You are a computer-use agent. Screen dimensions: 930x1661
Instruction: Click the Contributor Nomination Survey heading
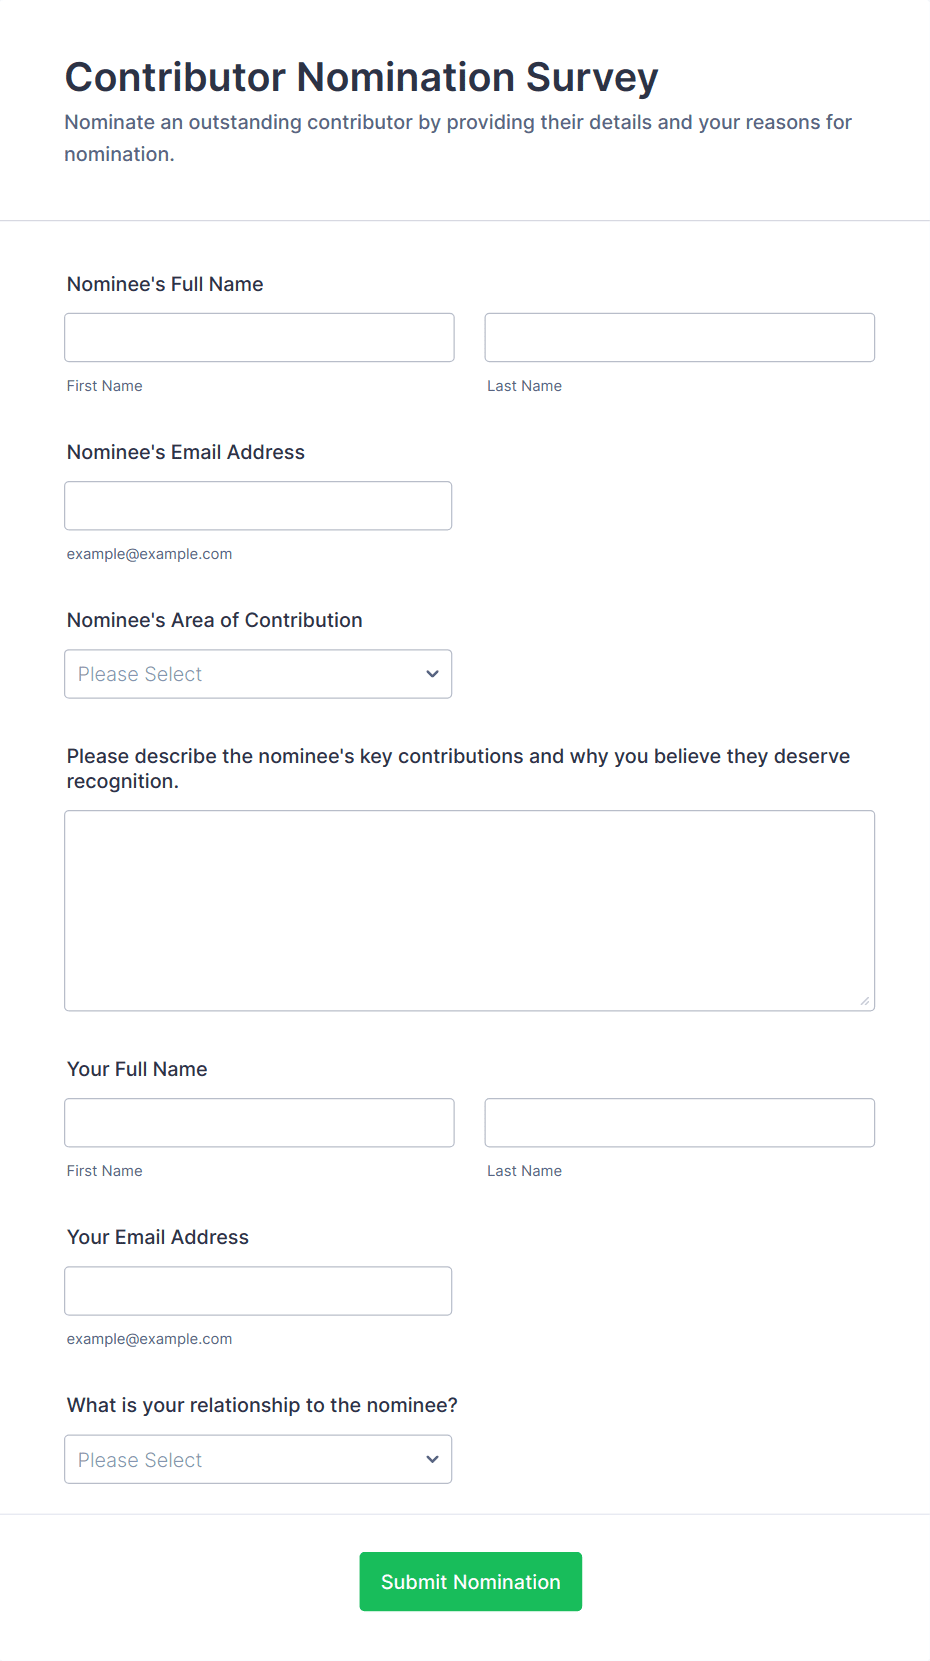[x=361, y=77]
